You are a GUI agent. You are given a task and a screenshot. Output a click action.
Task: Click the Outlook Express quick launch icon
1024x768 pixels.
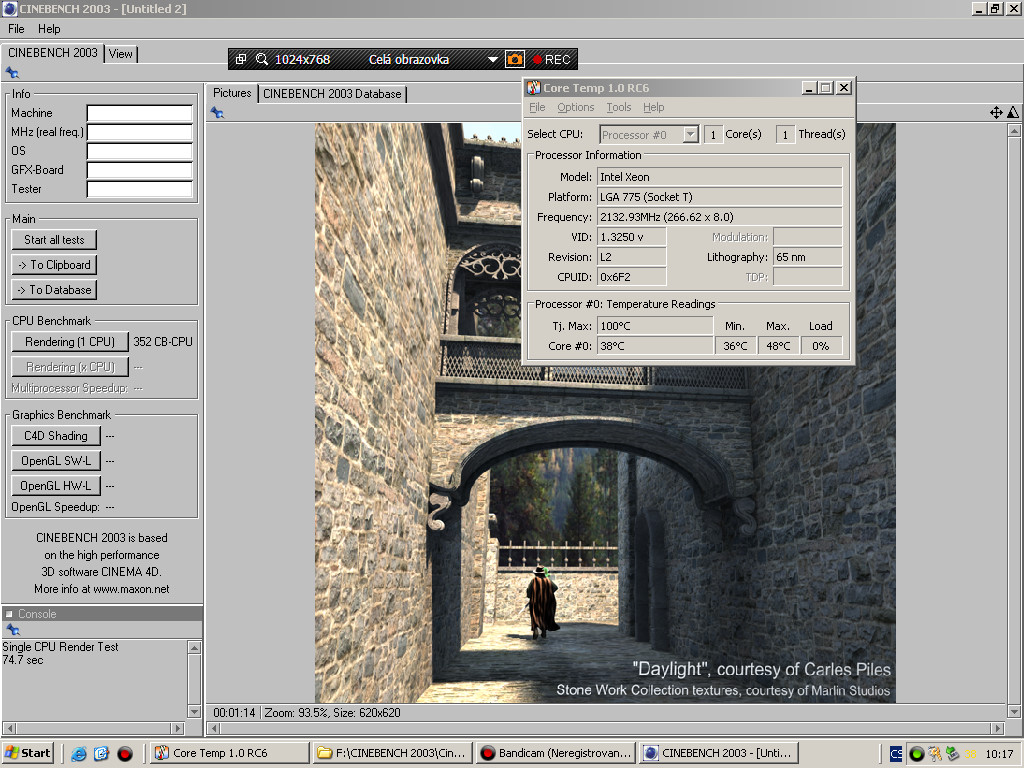(101, 754)
